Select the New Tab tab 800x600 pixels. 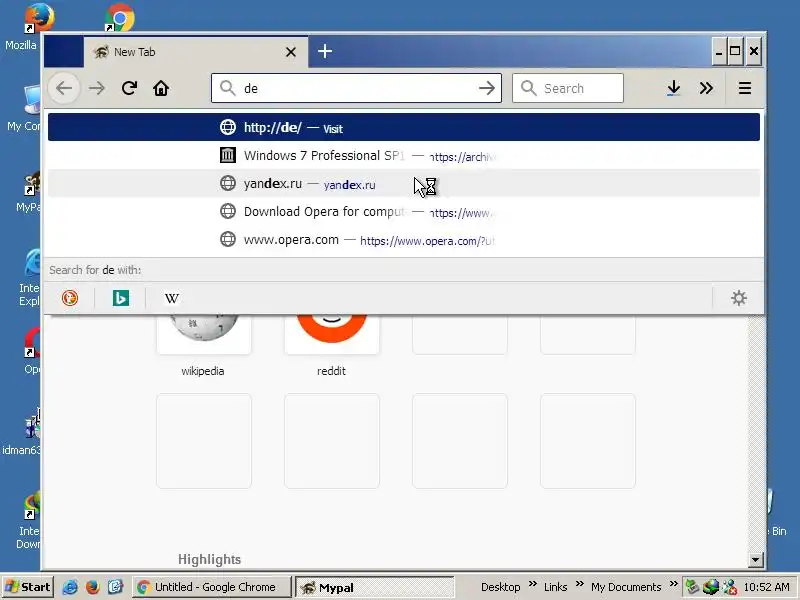[196, 52]
